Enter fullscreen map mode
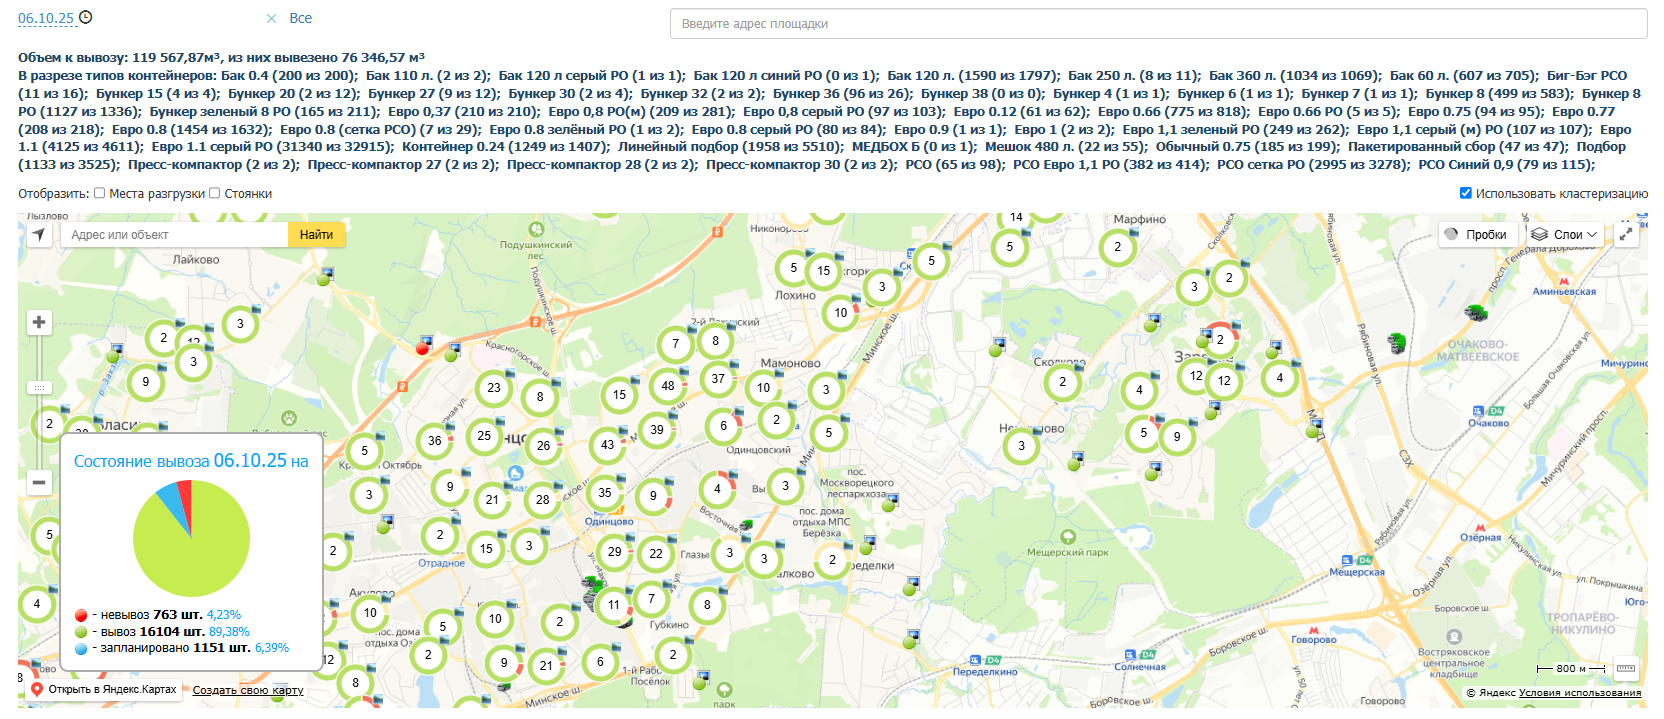This screenshot has height=719, width=1664. click(1626, 234)
